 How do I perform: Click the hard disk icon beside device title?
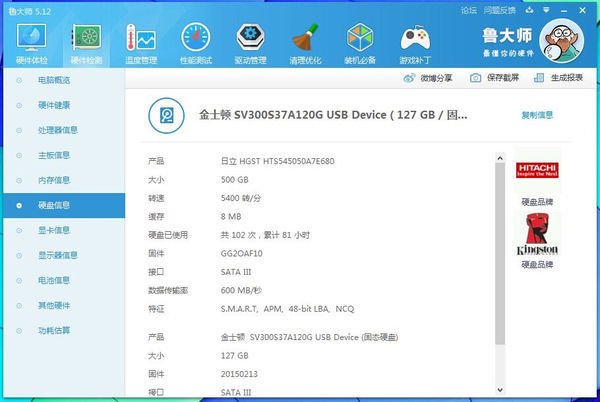(166, 116)
